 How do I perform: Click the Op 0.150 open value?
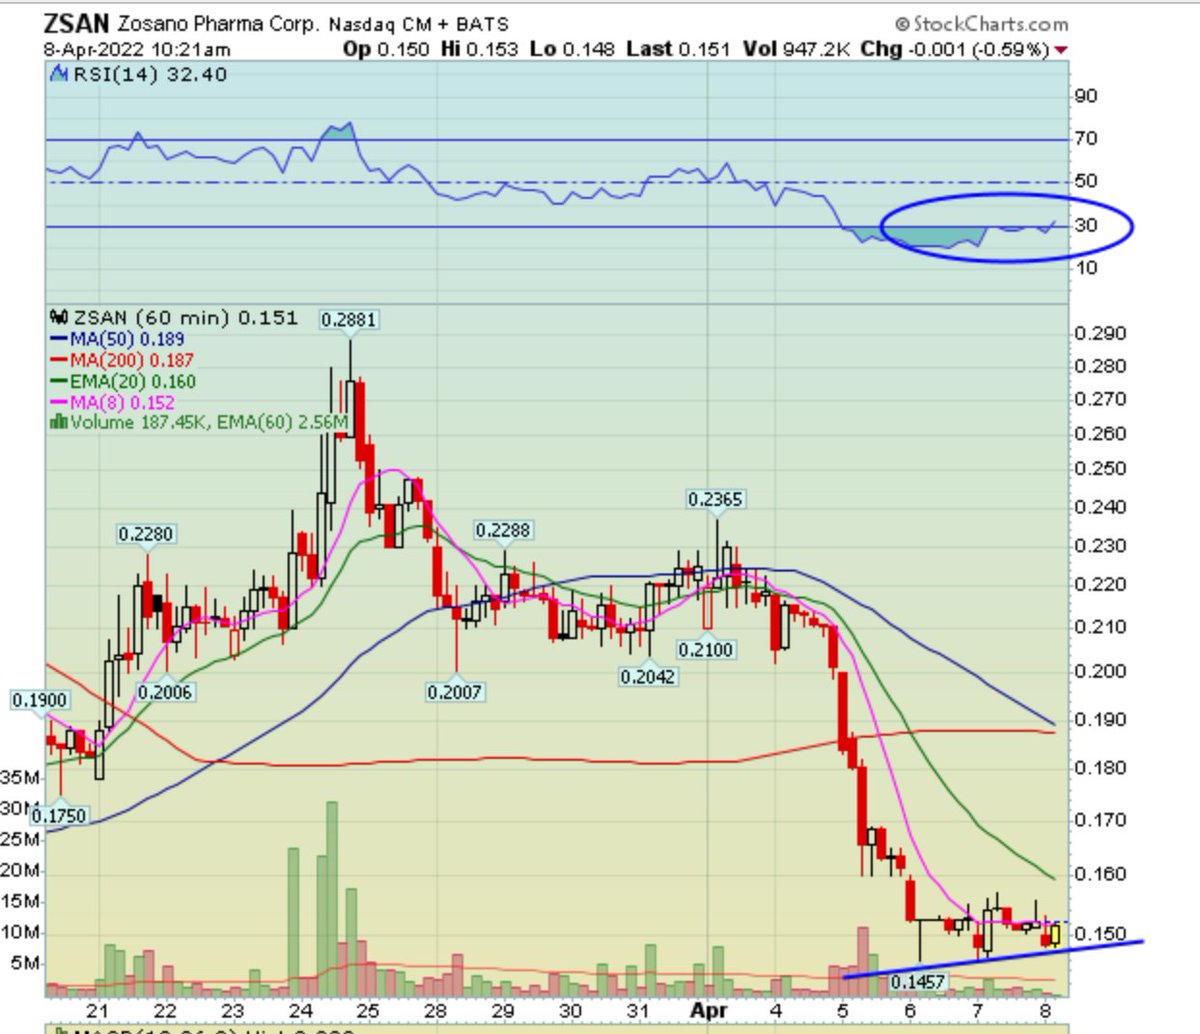pos(386,50)
